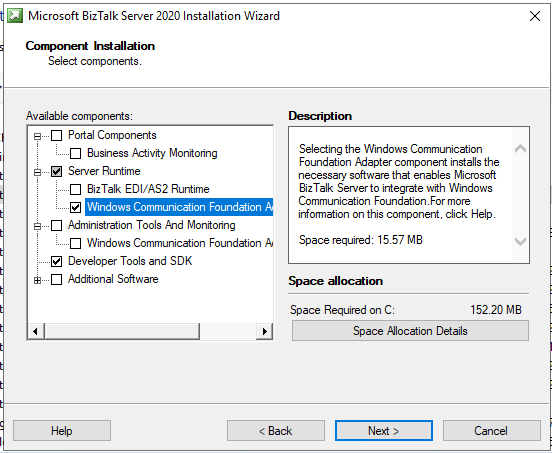Click the "Space required: 15.57 MB" text
Screen dimensions: 552x453
(x=361, y=240)
